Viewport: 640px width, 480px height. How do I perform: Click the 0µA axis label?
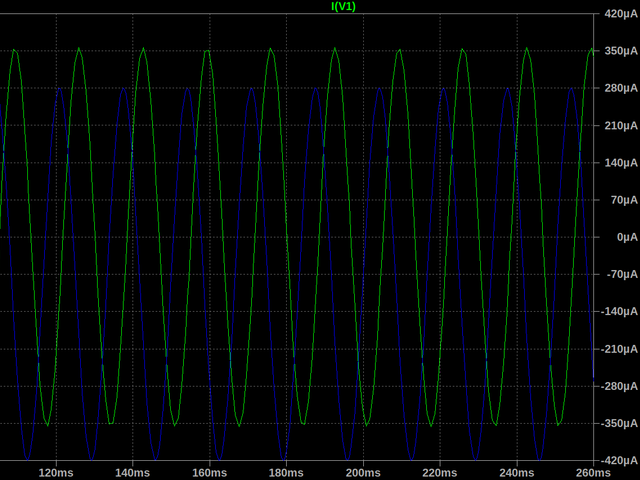point(622,238)
